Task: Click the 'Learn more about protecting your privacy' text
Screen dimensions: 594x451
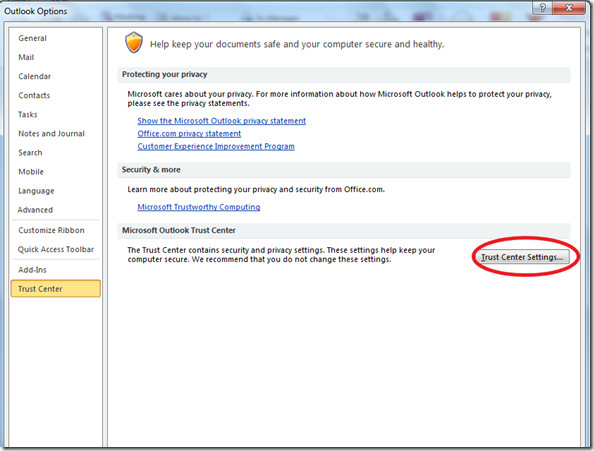Action: pos(256,189)
